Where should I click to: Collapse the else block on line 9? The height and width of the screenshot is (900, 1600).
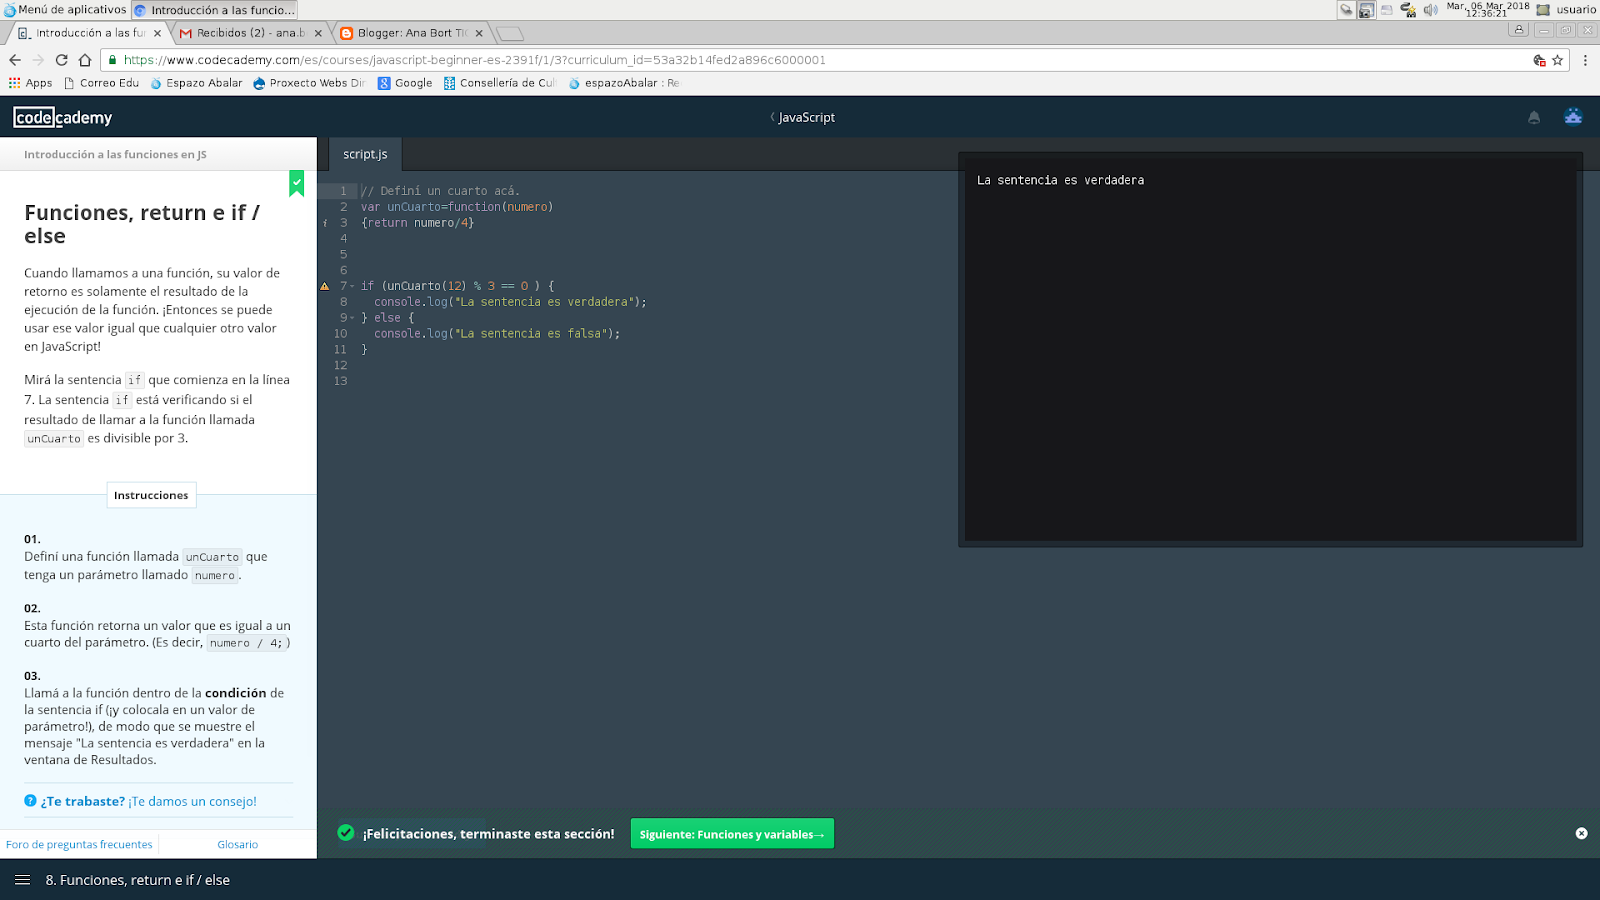[x=352, y=317]
